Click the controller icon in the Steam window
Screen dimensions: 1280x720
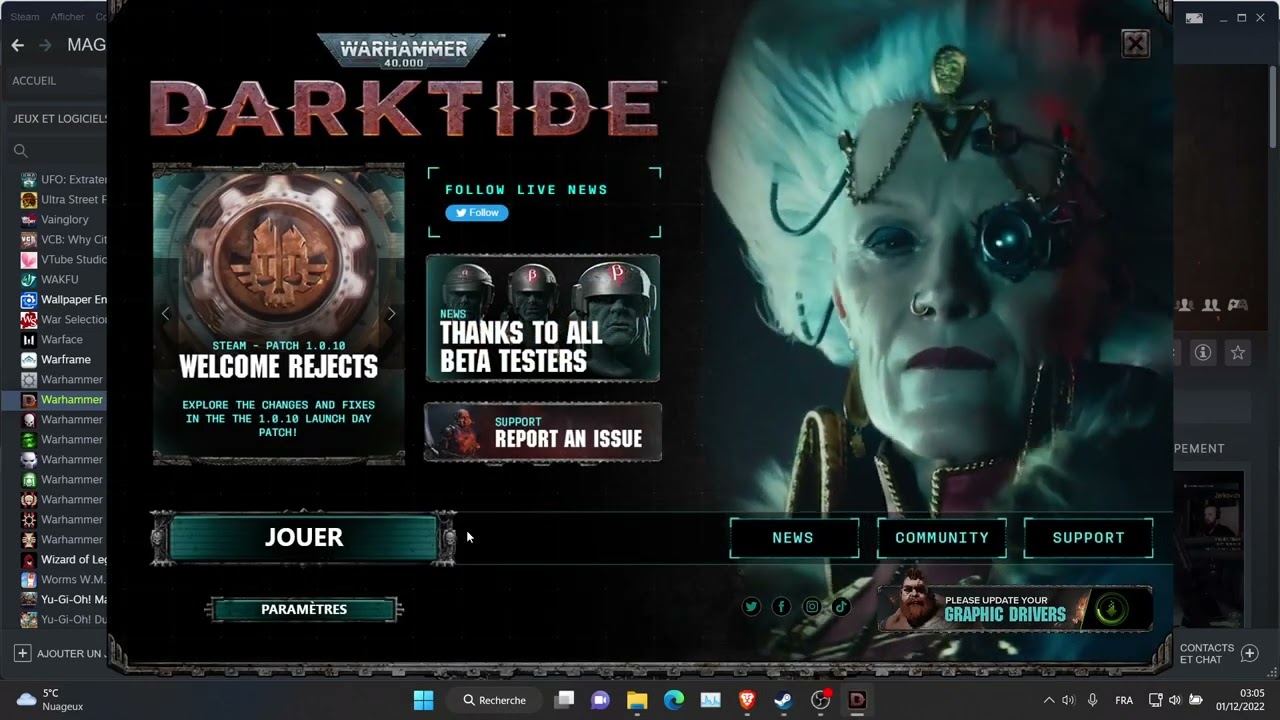(1238, 305)
